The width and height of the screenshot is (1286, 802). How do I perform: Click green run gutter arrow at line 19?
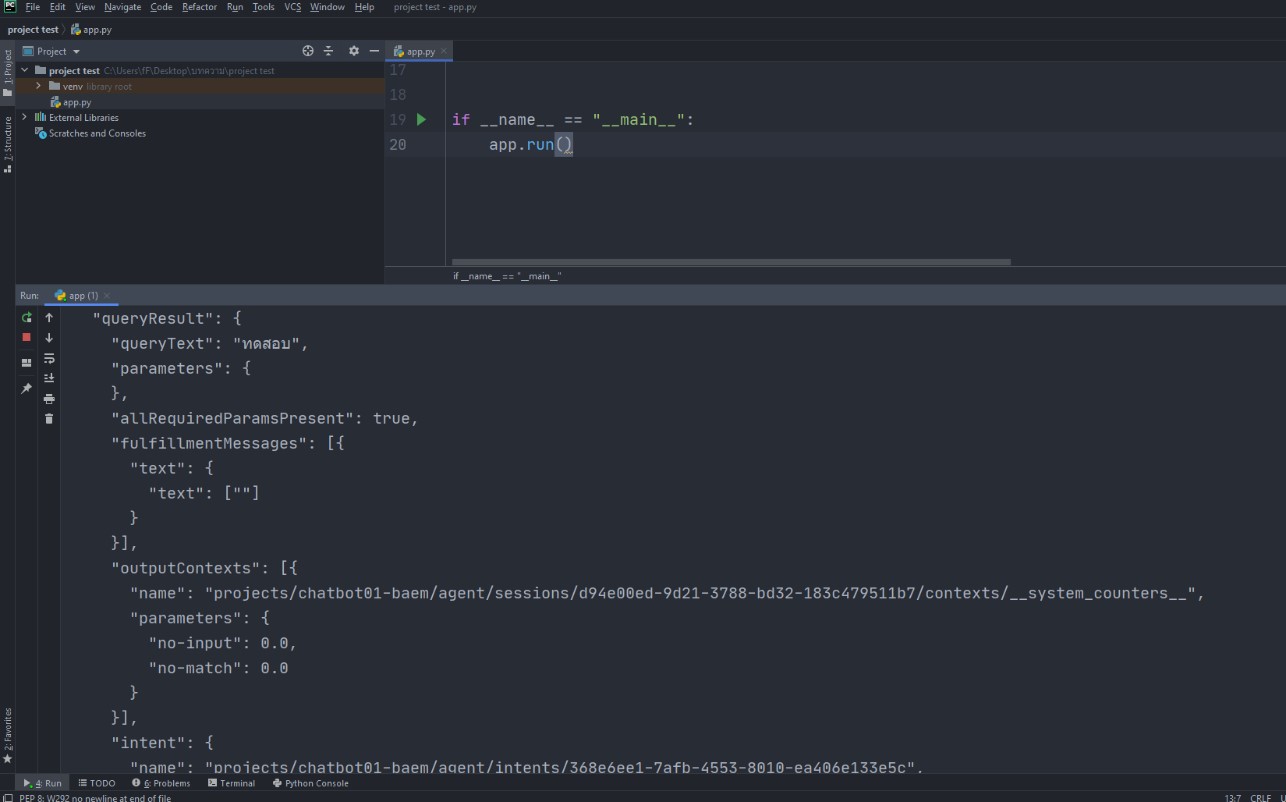422,119
